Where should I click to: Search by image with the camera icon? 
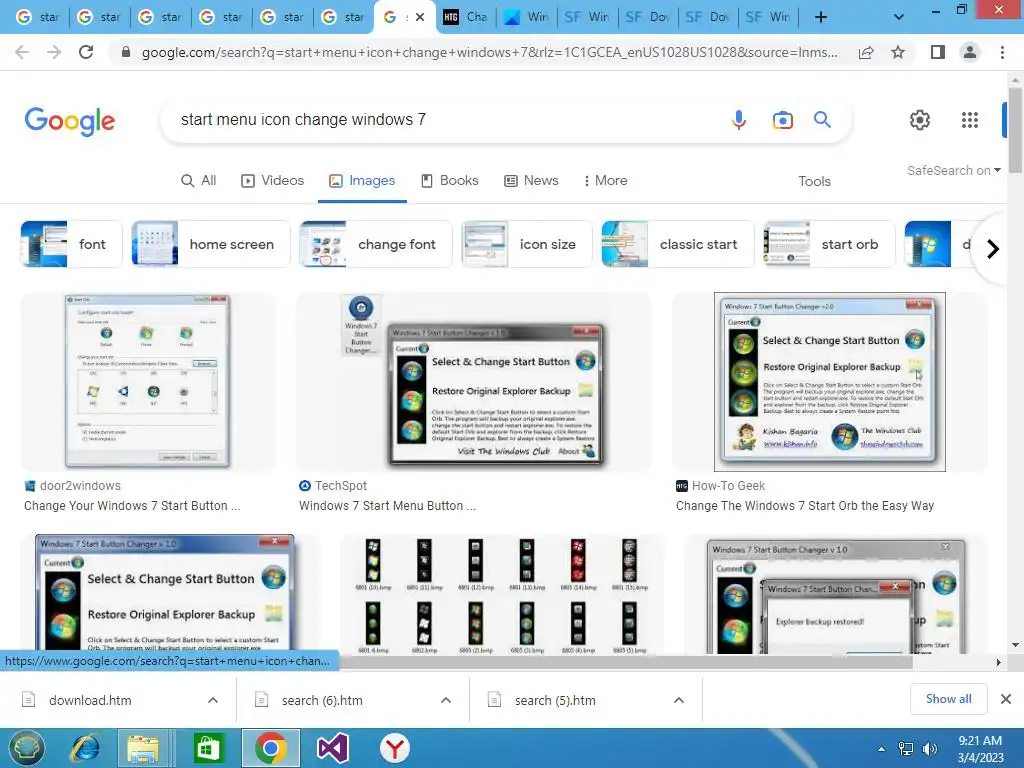point(782,120)
